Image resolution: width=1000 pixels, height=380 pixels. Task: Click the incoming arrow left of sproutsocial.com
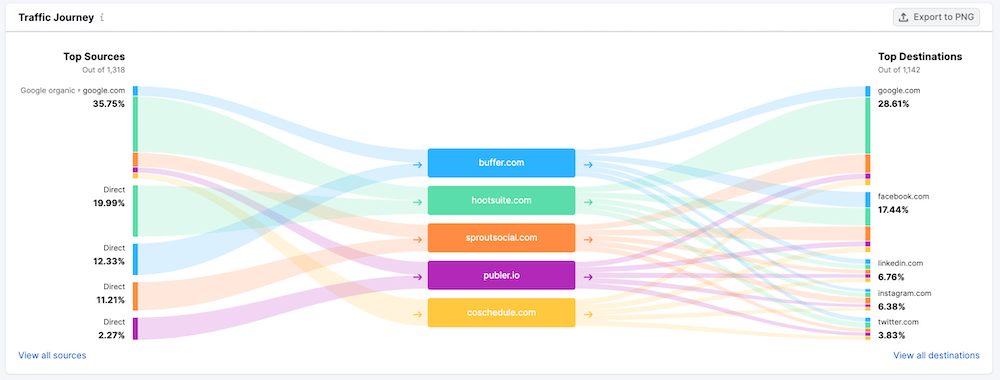point(418,240)
